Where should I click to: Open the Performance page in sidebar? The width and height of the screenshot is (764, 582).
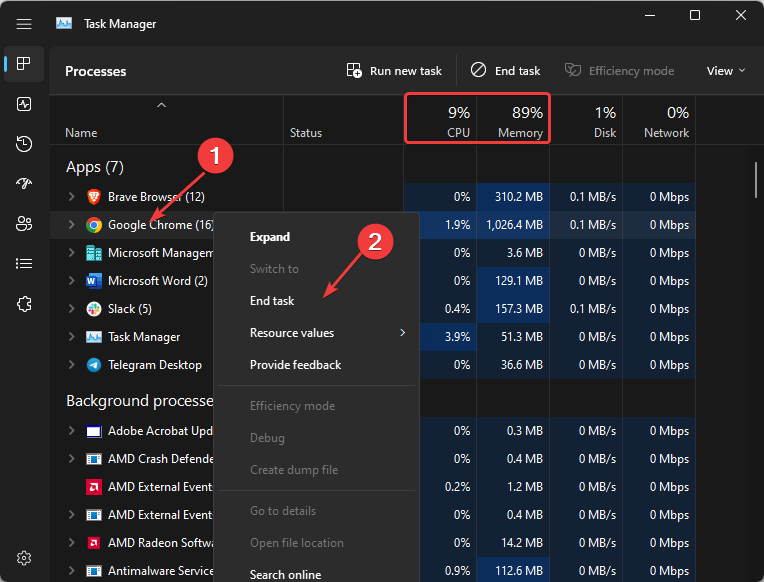tap(24, 104)
